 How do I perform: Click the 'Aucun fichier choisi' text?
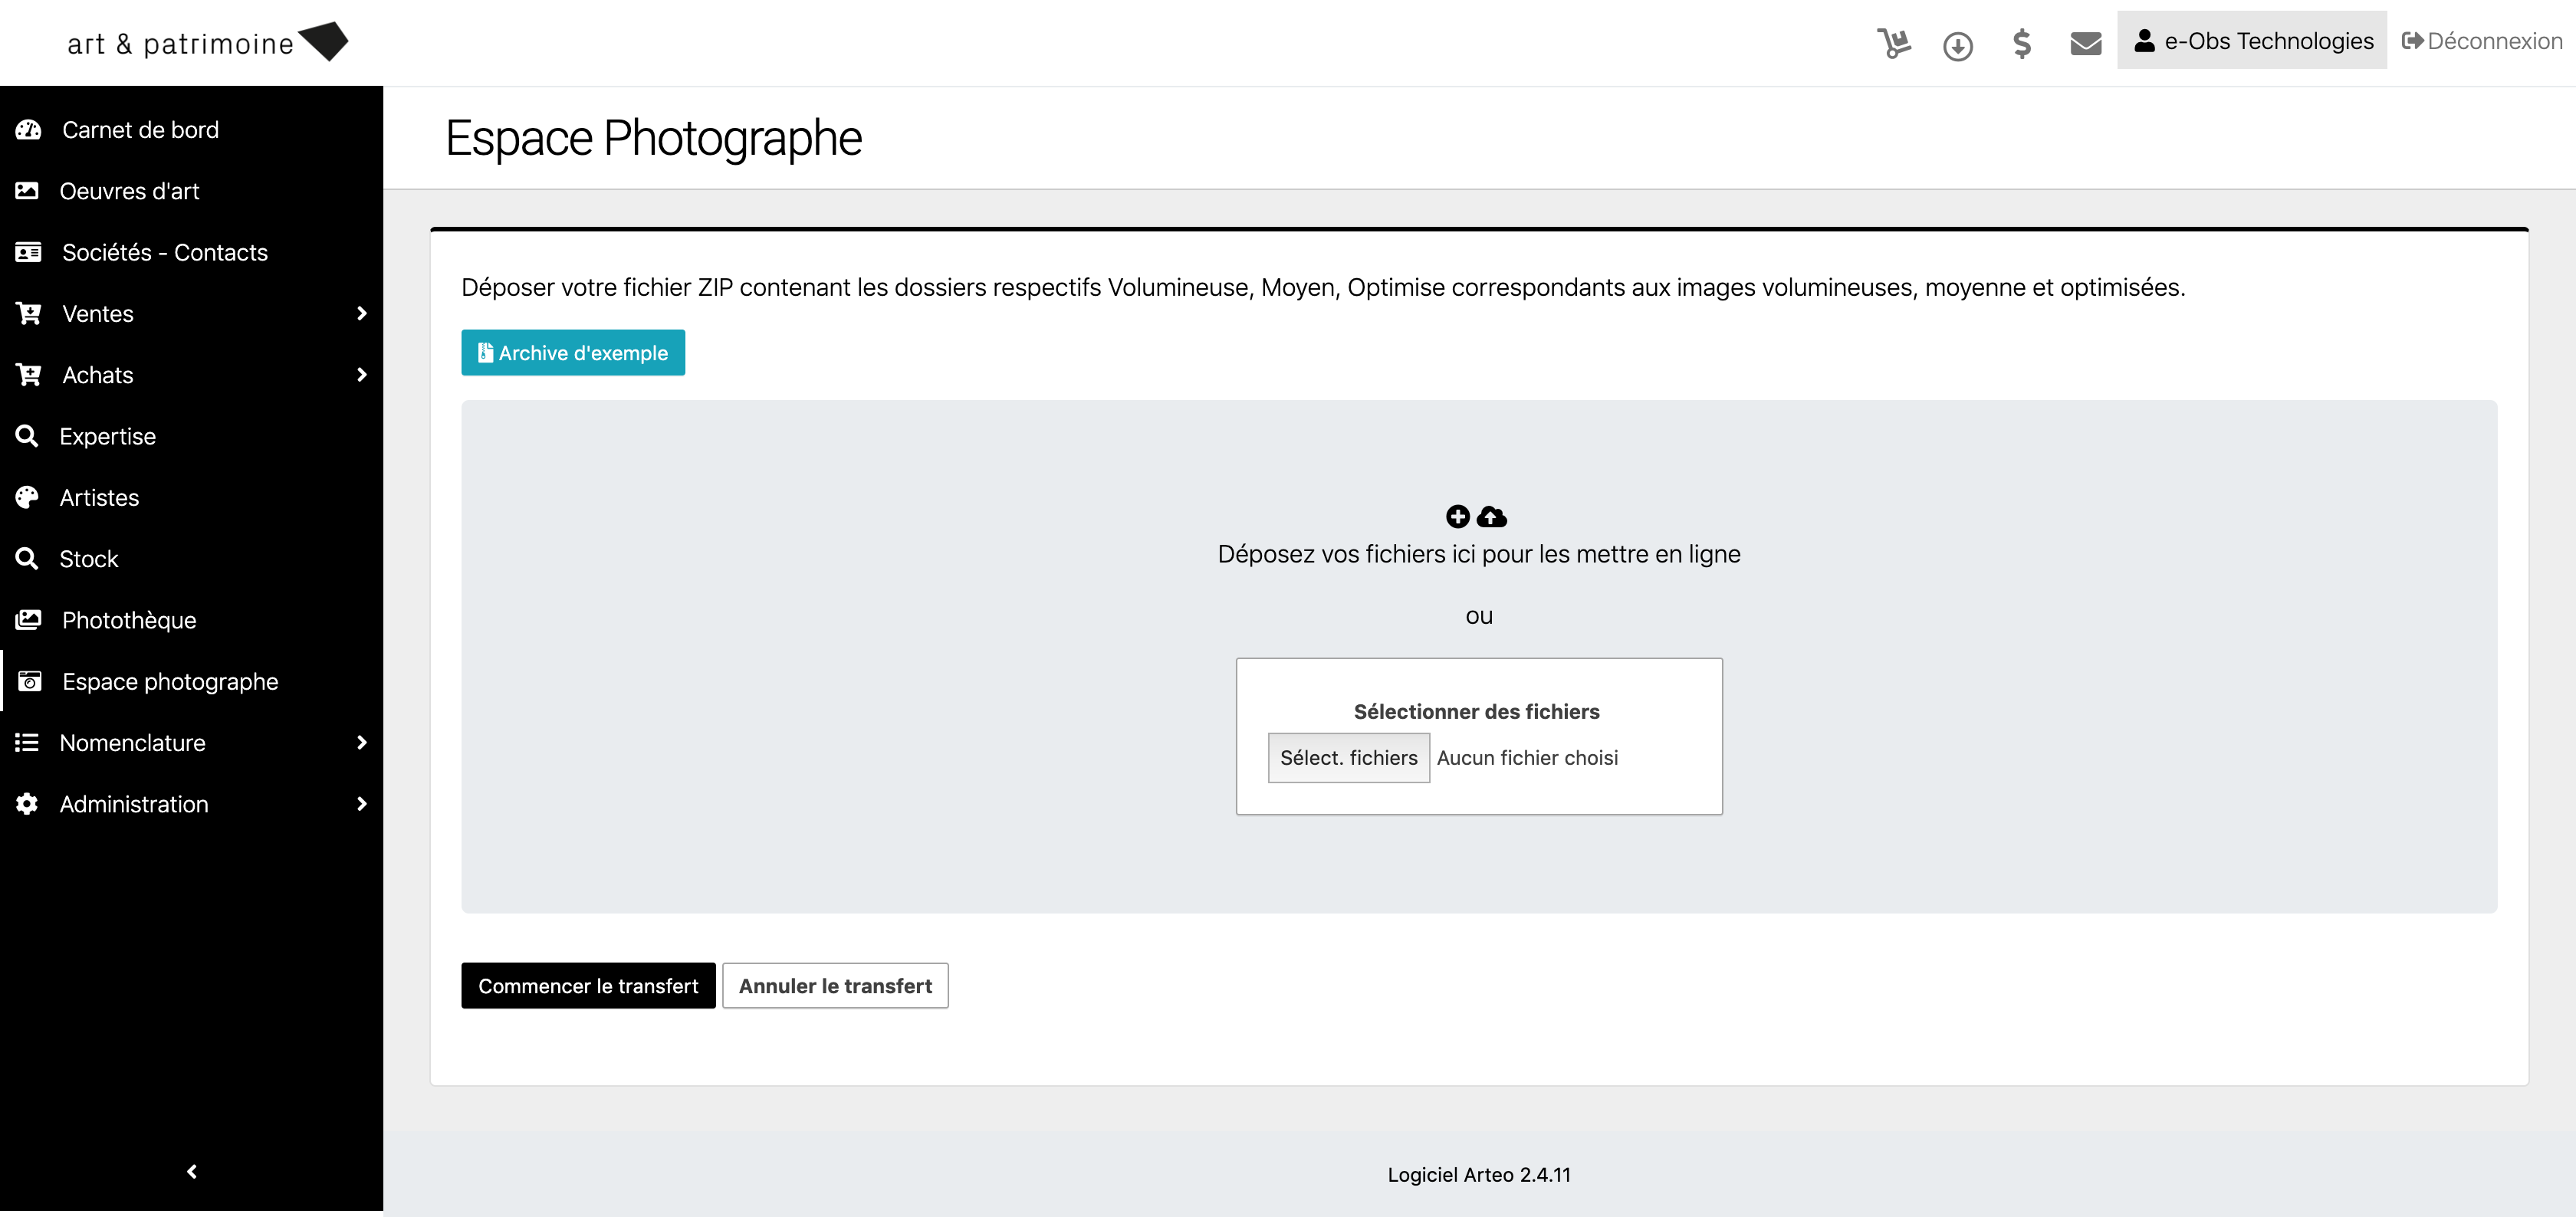tap(1527, 758)
